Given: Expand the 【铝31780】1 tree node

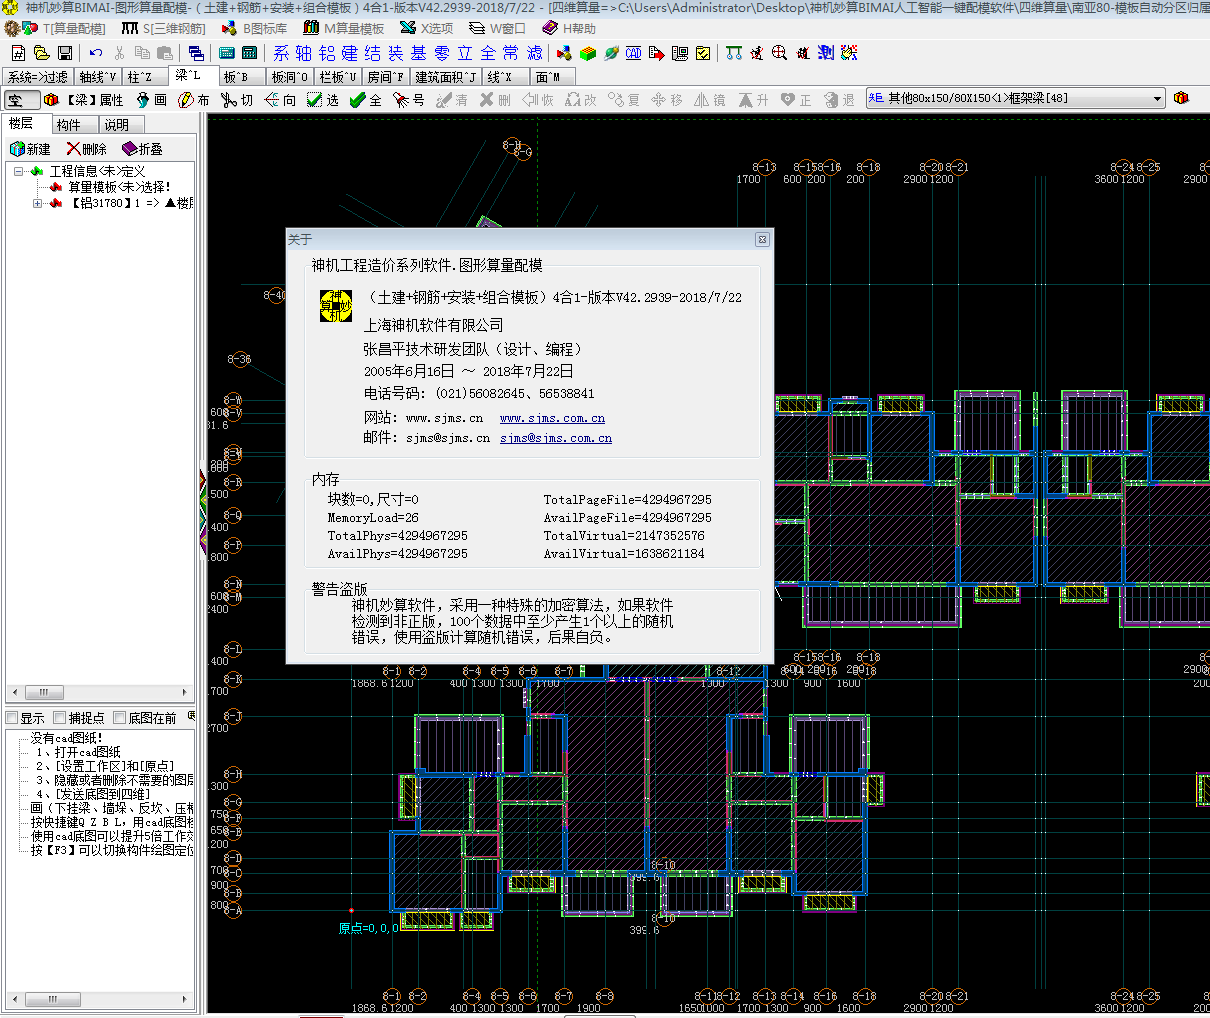Looking at the screenshot, I should [37, 203].
